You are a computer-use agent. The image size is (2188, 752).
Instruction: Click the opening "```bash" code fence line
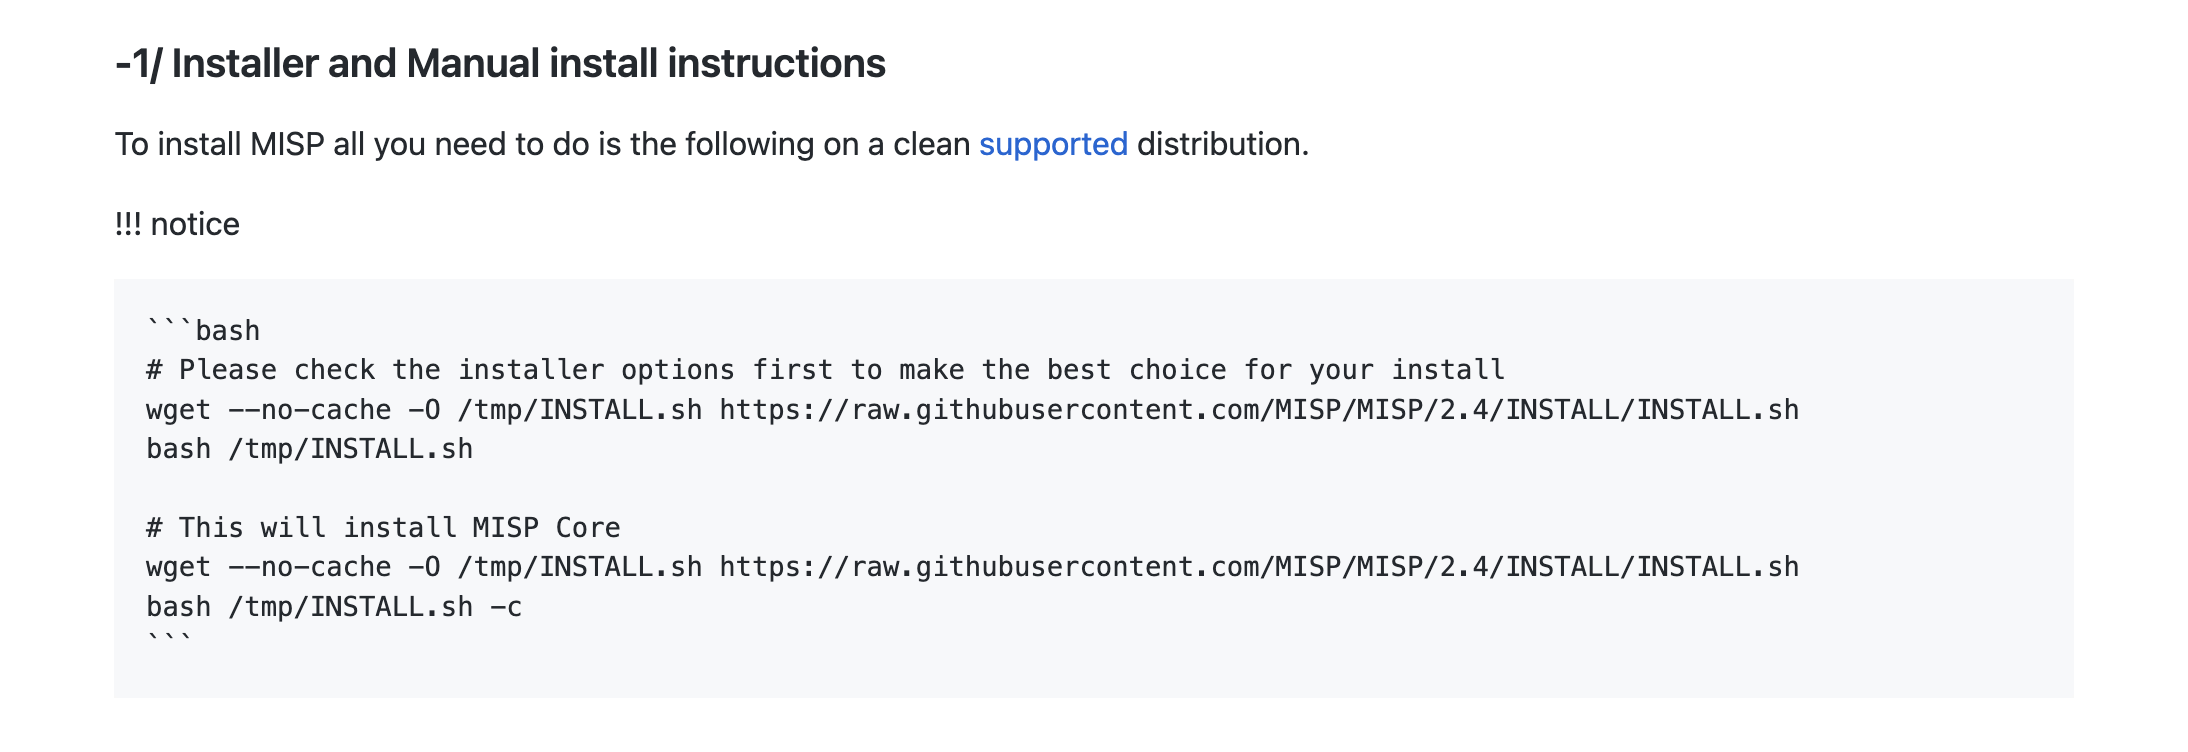[203, 331]
